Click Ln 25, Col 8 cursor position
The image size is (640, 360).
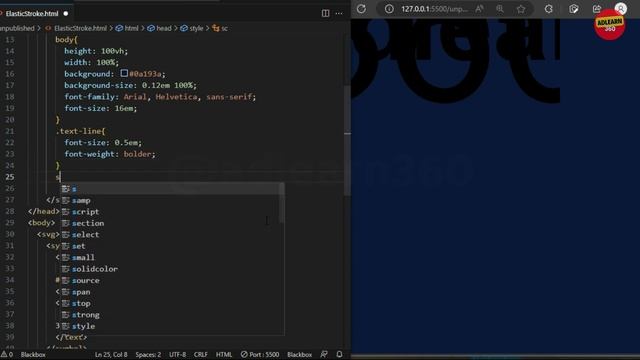(111, 354)
